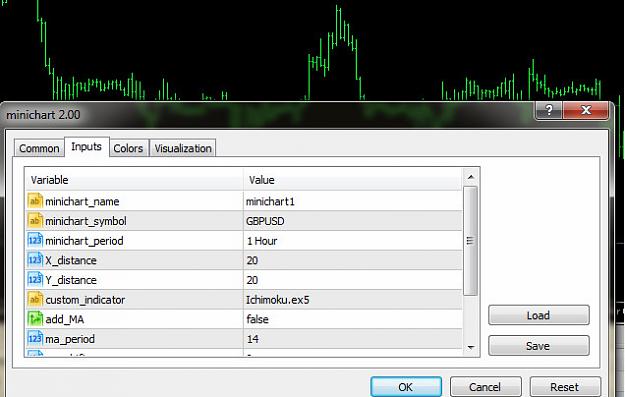Click the string icon beside custom_indicator

(35, 299)
